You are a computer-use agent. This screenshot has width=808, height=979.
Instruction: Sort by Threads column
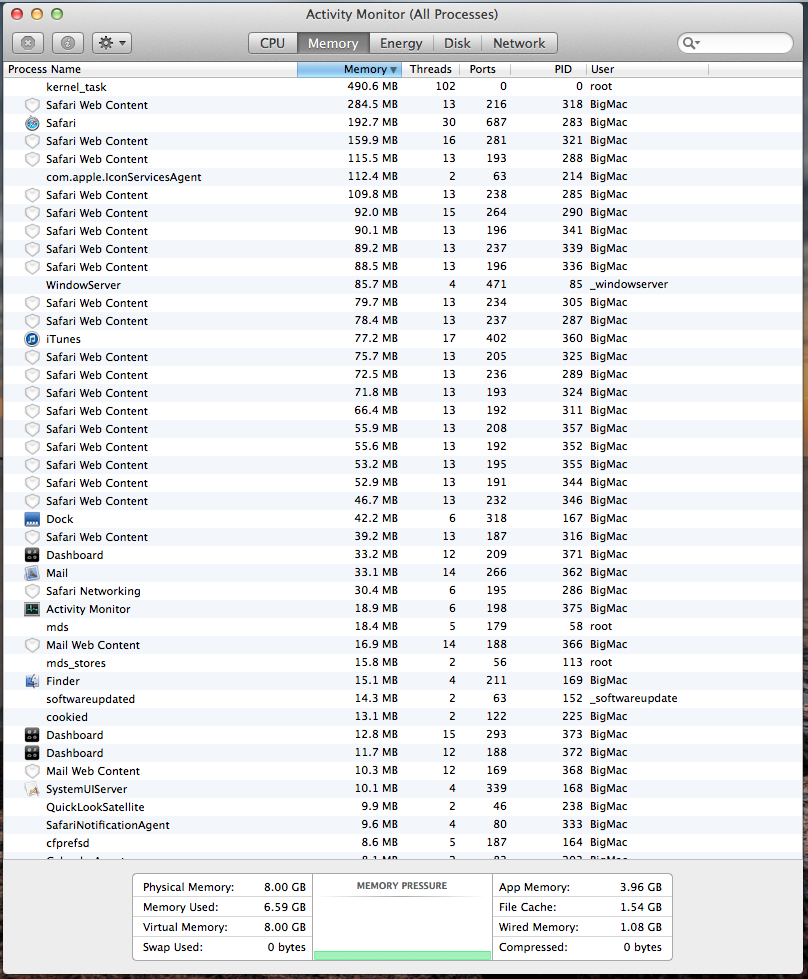tap(431, 69)
